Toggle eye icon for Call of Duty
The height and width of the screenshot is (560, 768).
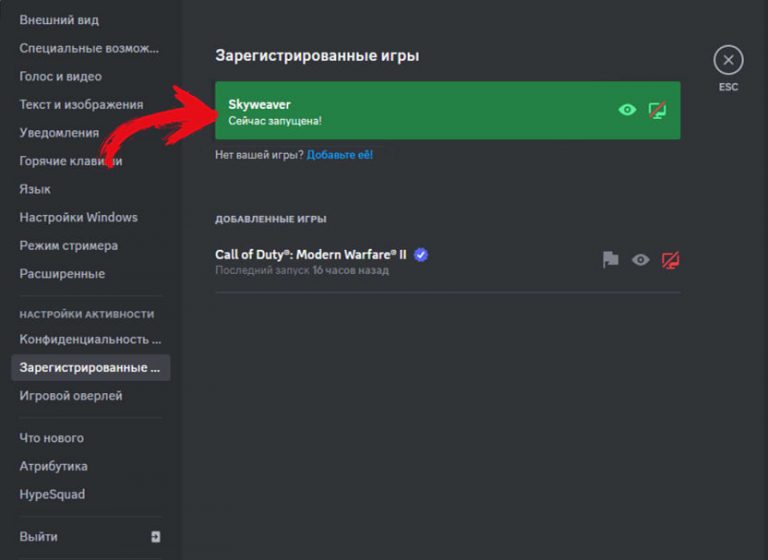point(640,260)
